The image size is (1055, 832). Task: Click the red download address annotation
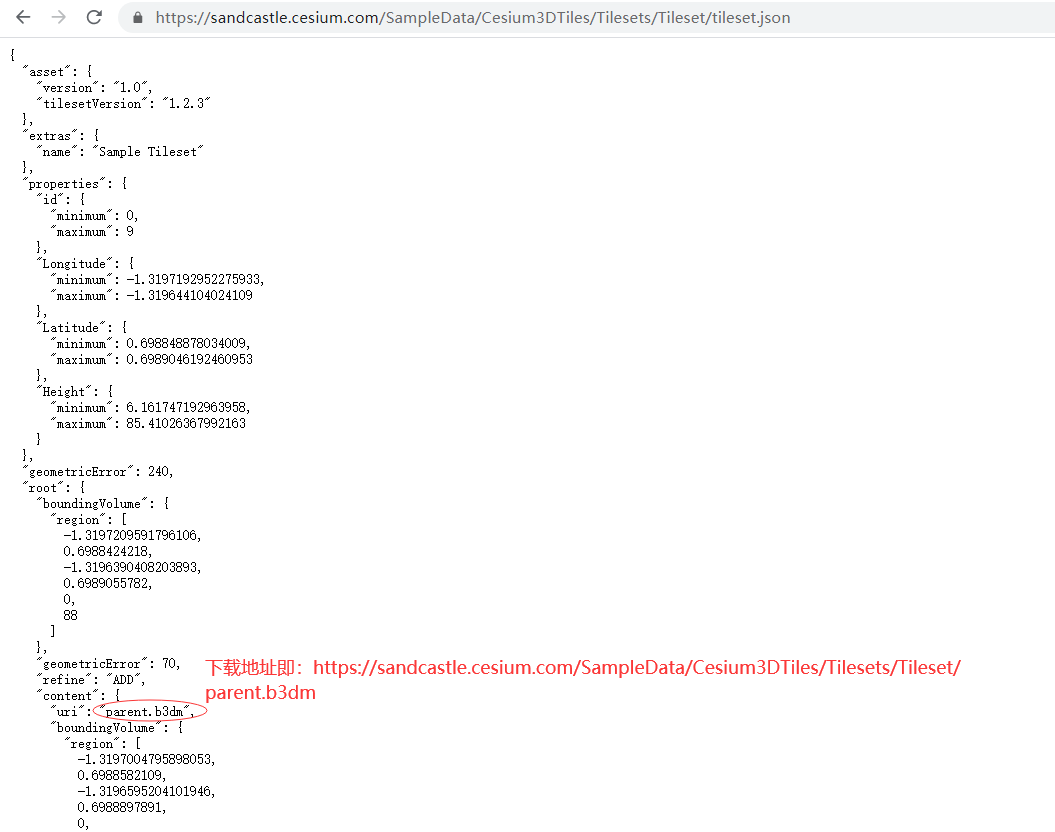(x=580, y=667)
